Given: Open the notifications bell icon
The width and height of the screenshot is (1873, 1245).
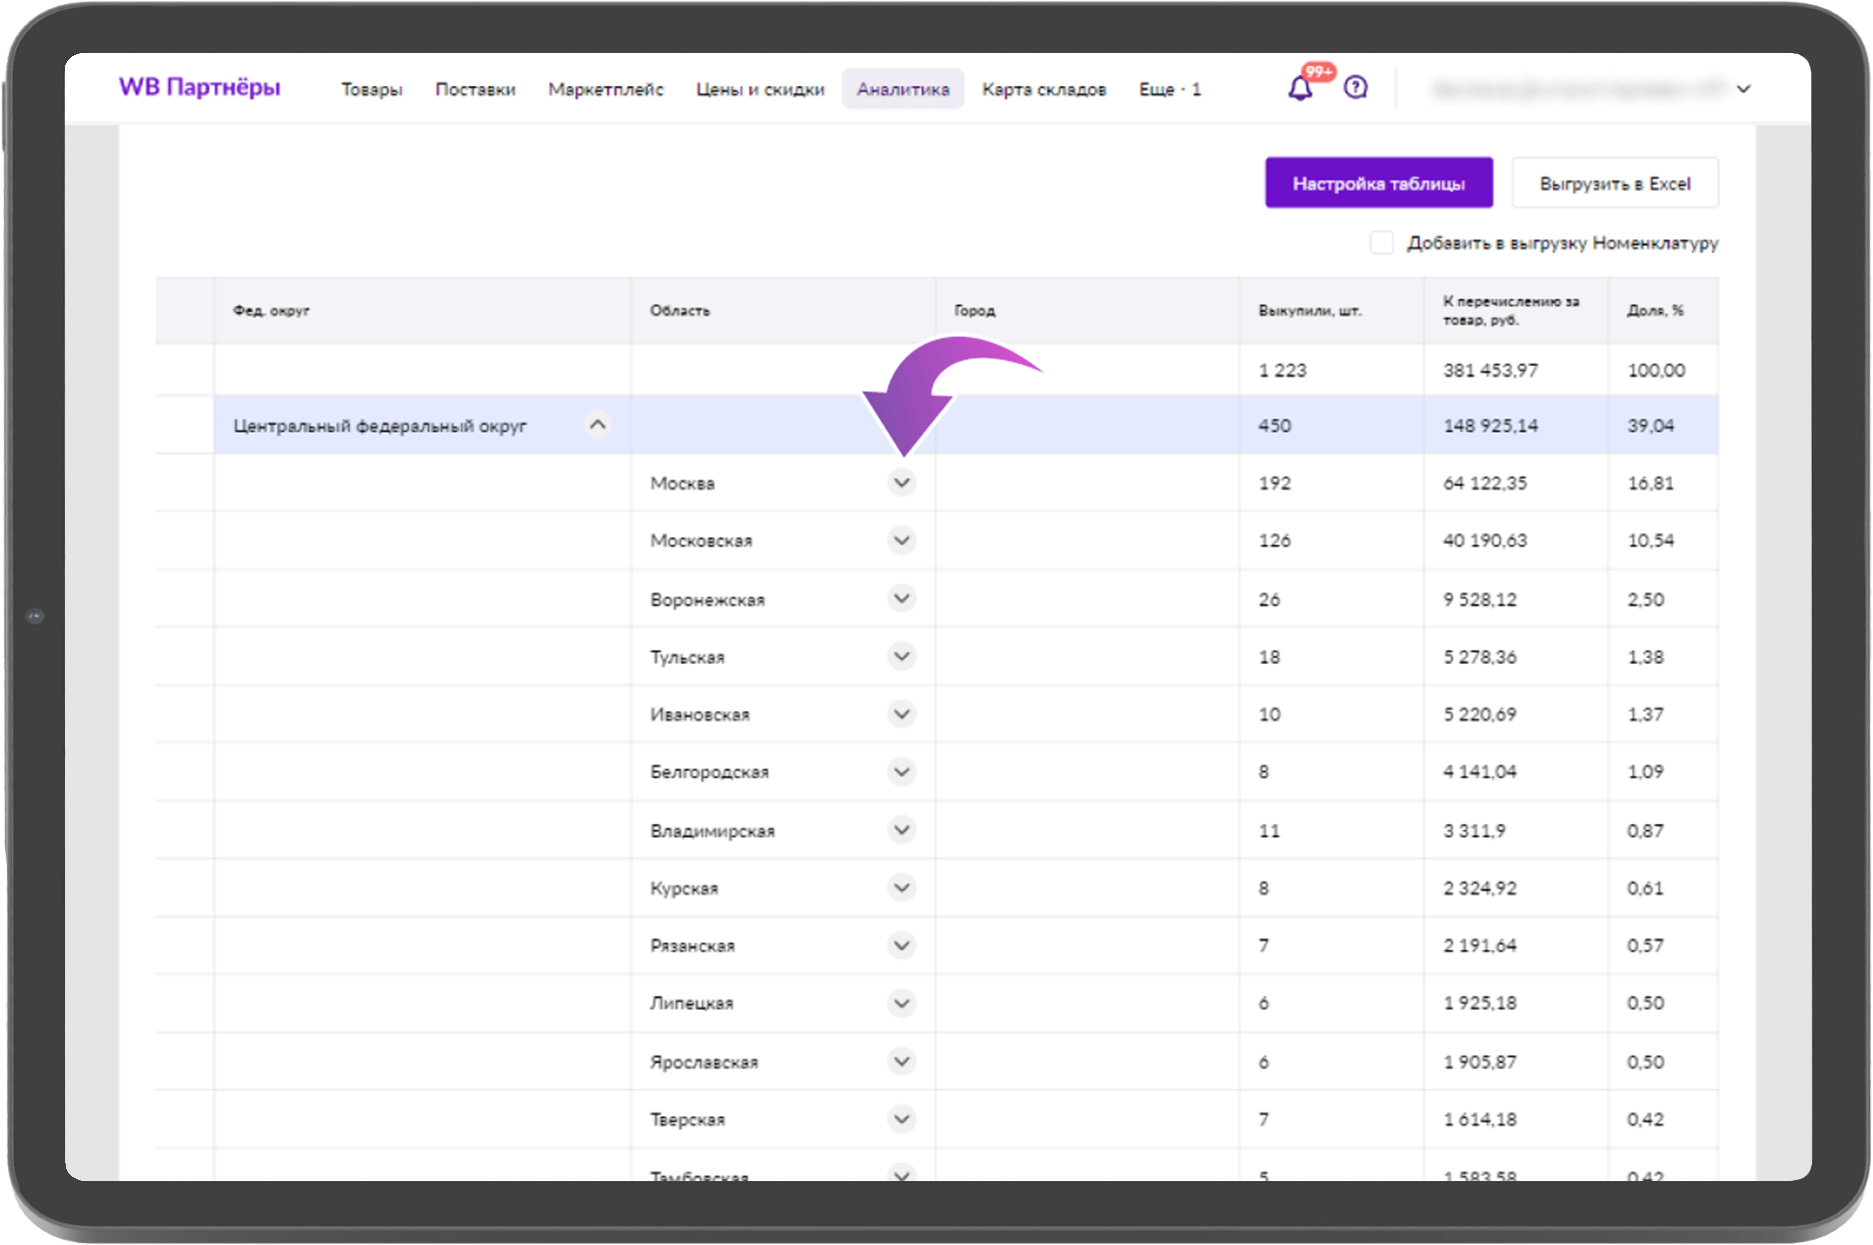Looking at the screenshot, I should click(1302, 88).
